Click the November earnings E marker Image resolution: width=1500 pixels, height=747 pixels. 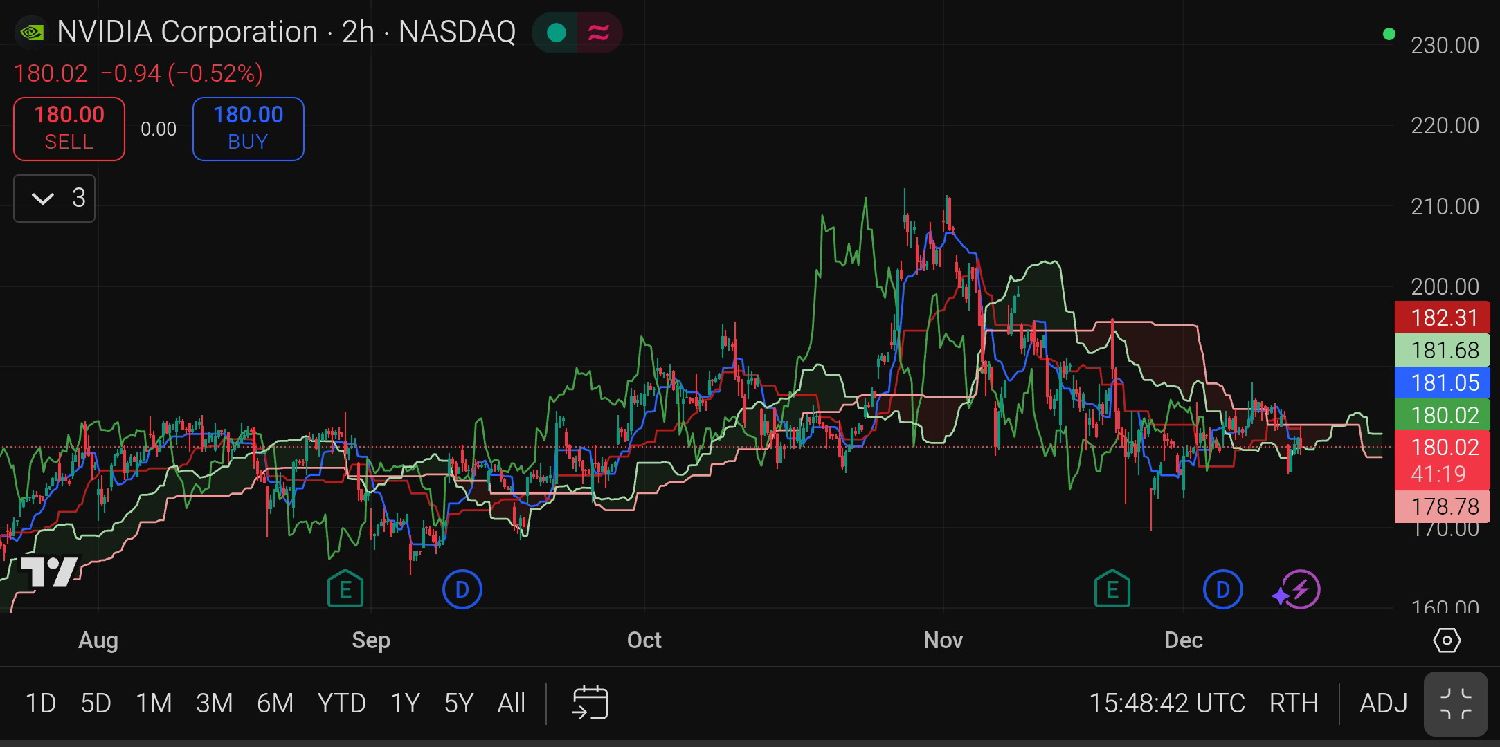click(x=1111, y=590)
